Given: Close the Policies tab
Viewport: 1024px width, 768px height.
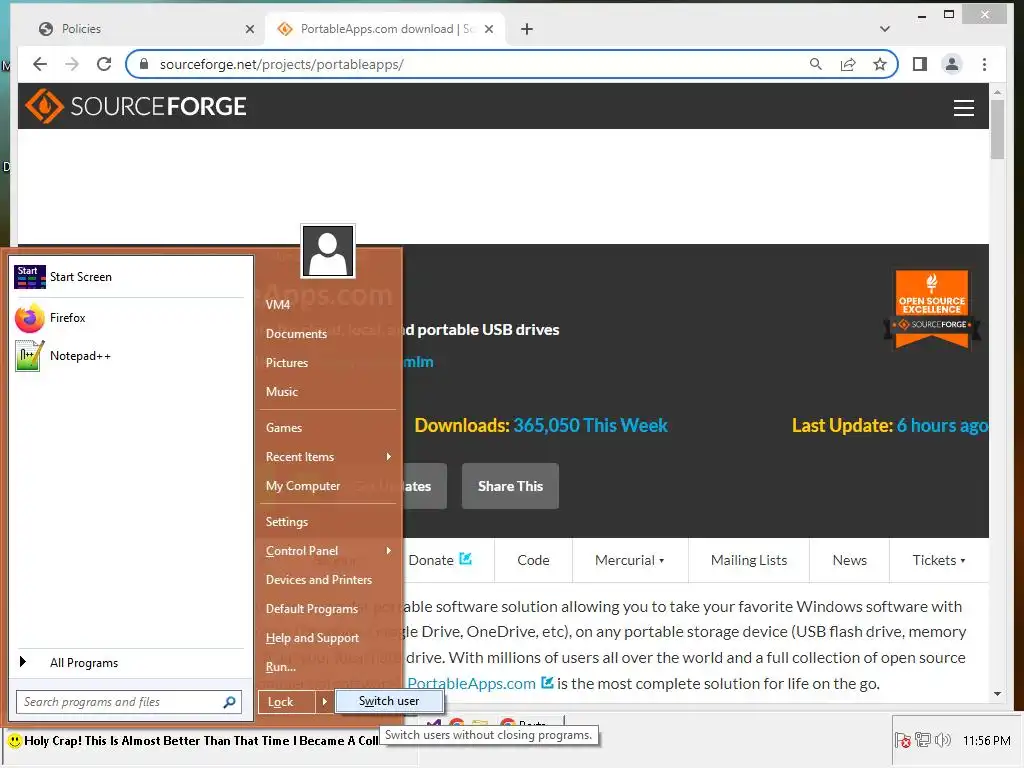Looking at the screenshot, I should pos(249,29).
